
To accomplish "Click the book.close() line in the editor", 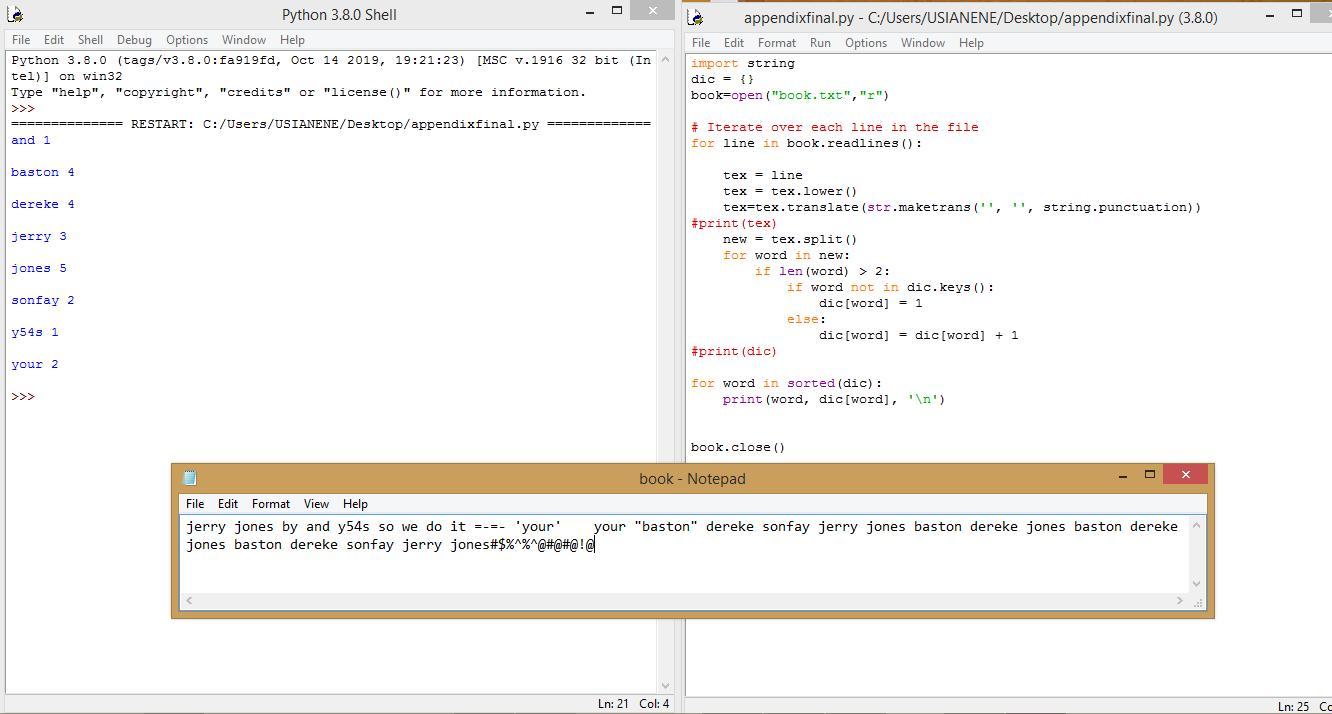I will (738, 447).
